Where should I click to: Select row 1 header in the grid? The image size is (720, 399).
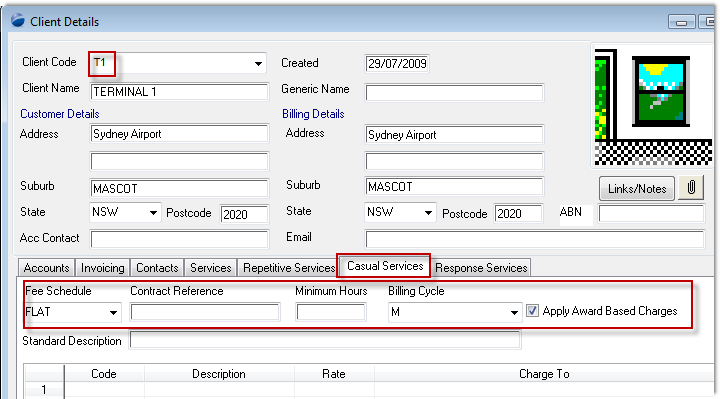(x=44, y=390)
